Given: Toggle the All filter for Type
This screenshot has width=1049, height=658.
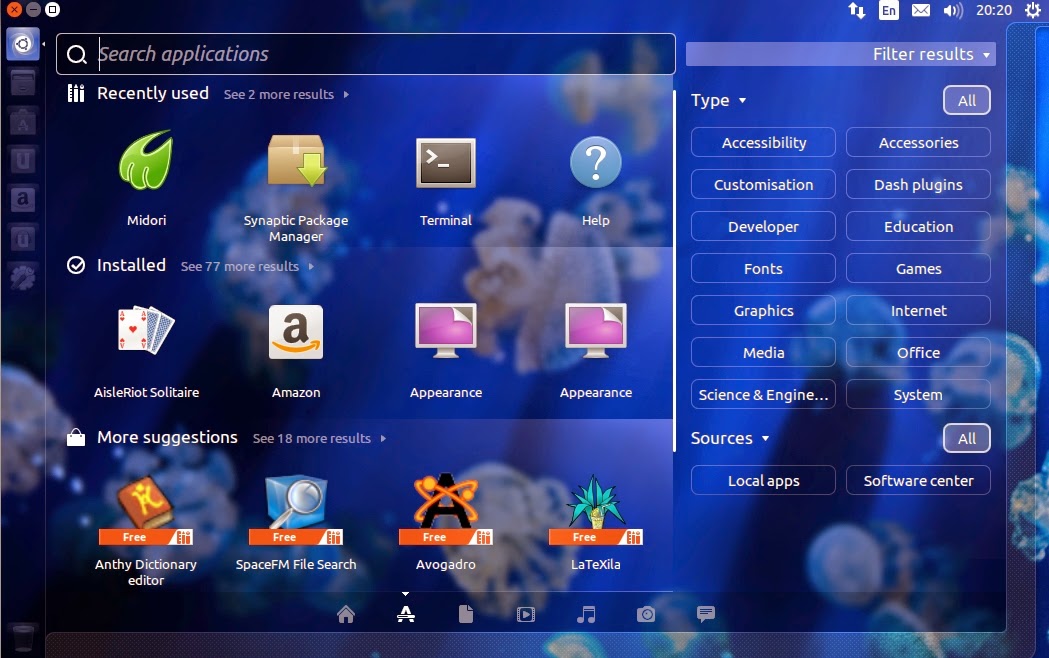Looking at the screenshot, I should tap(966, 100).
